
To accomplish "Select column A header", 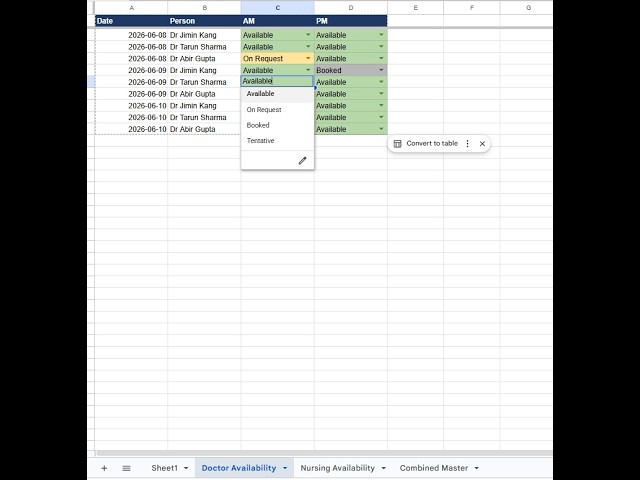I will pos(131,8).
